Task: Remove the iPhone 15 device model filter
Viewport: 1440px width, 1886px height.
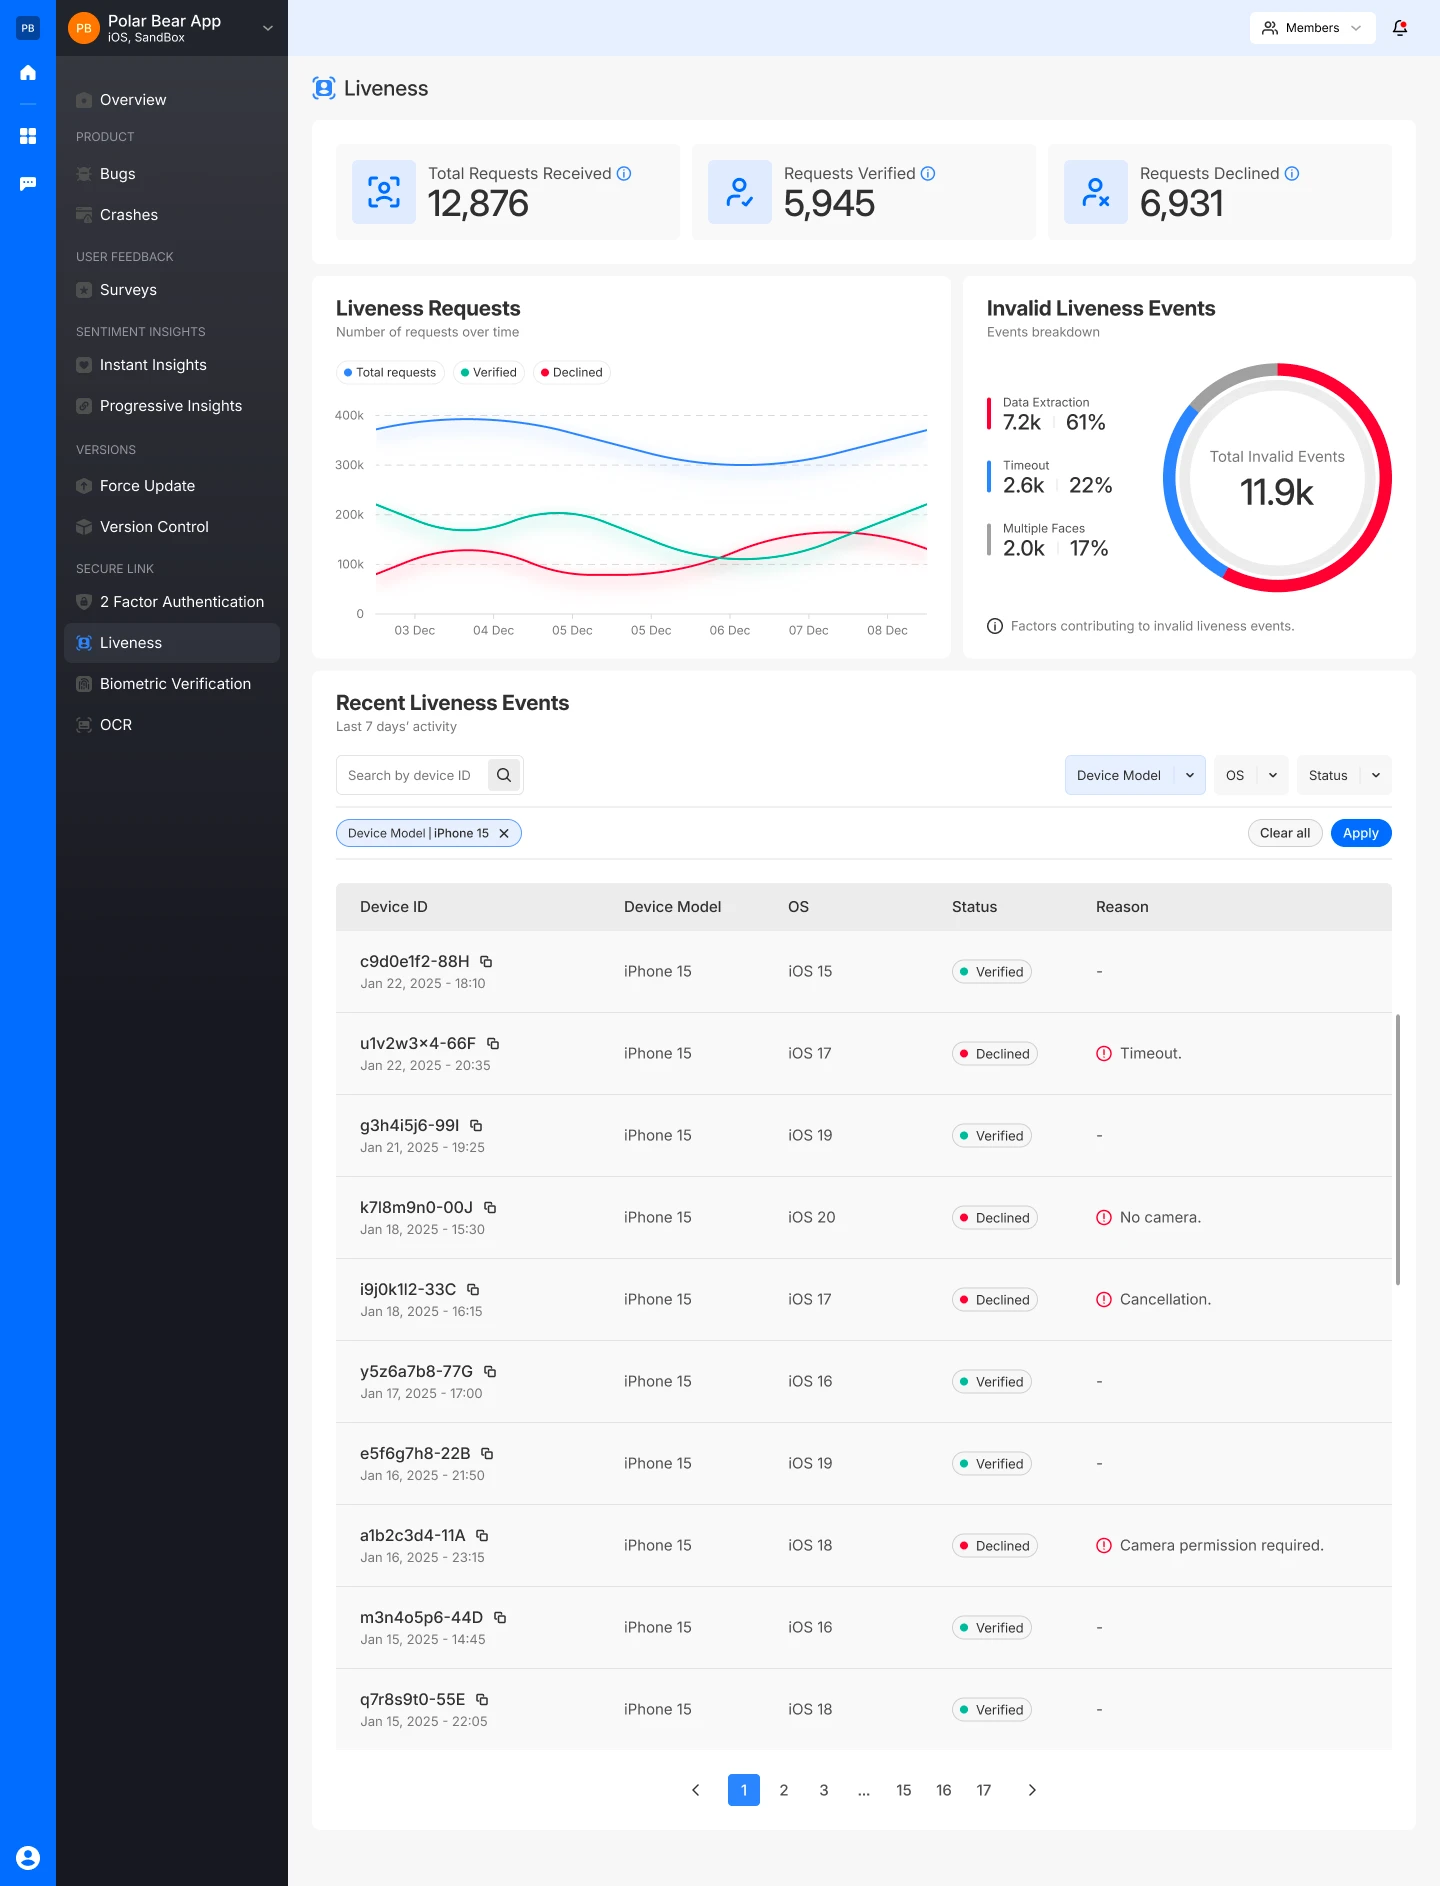Action: coord(504,833)
